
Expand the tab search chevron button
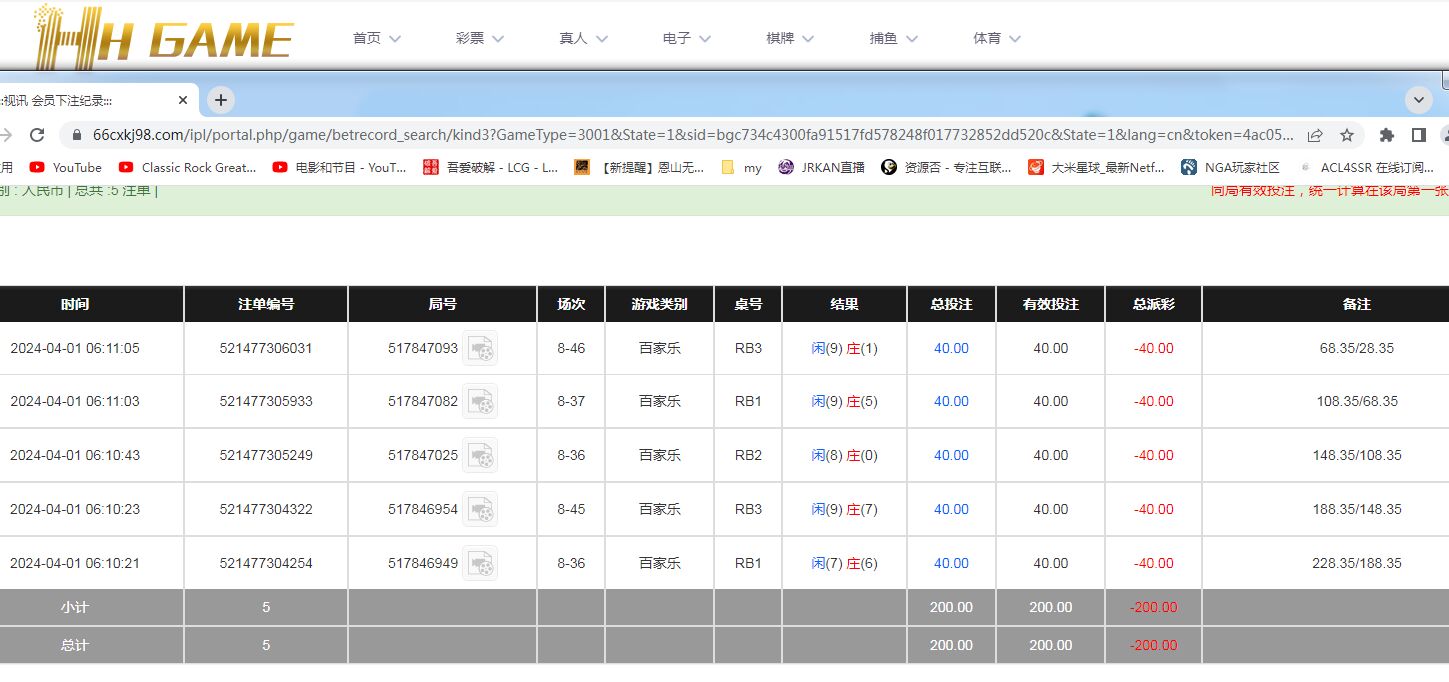1419,100
